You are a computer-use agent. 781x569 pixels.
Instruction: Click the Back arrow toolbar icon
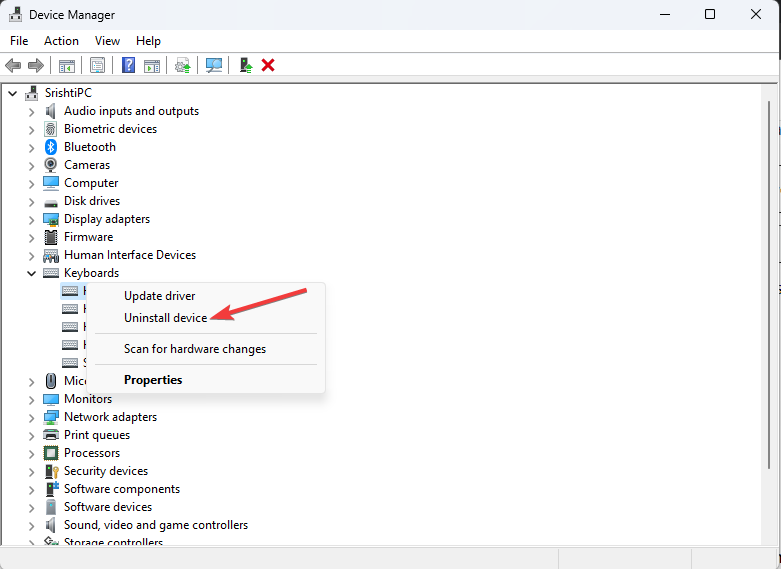coord(13,65)
